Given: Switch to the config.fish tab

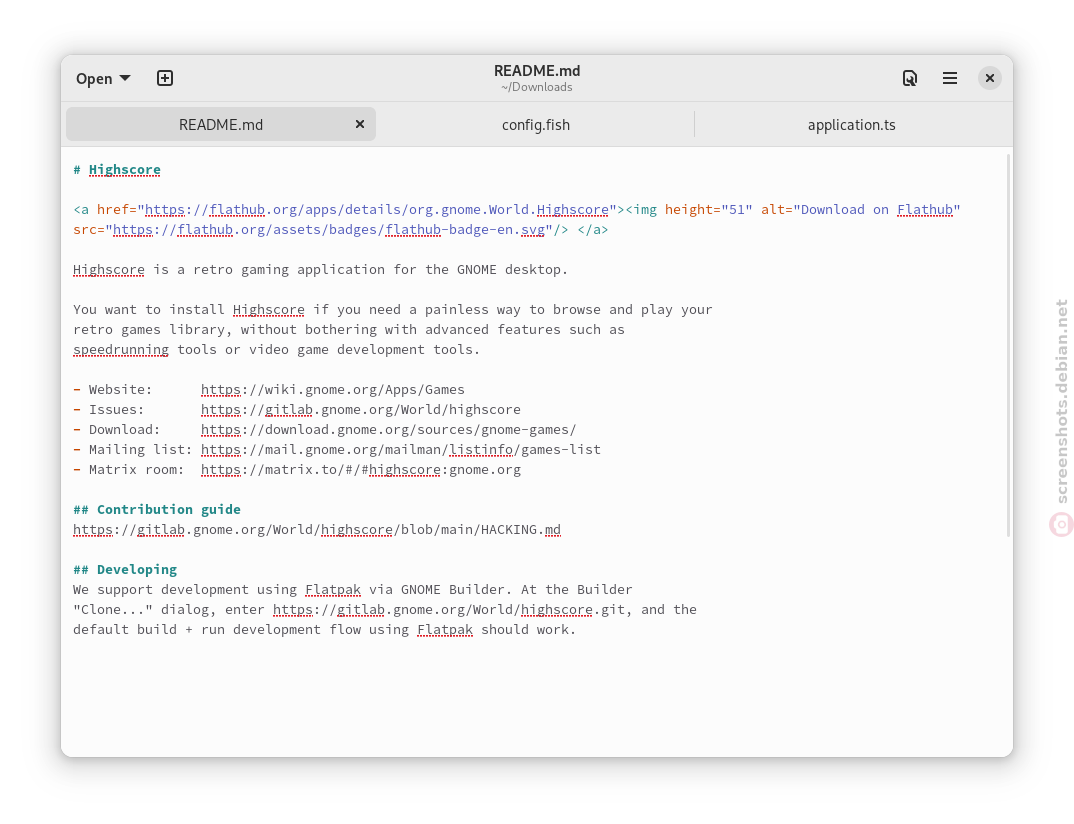Looking at the screenshot, I should (x=536, y=125).
